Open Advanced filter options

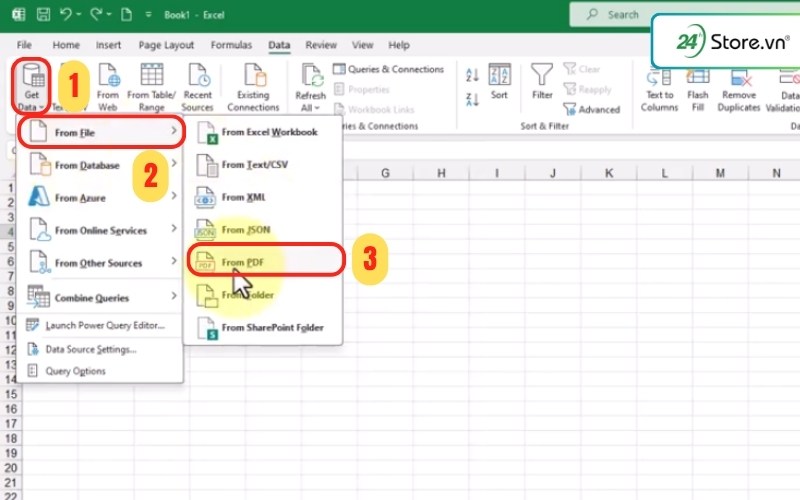point(592,109)
